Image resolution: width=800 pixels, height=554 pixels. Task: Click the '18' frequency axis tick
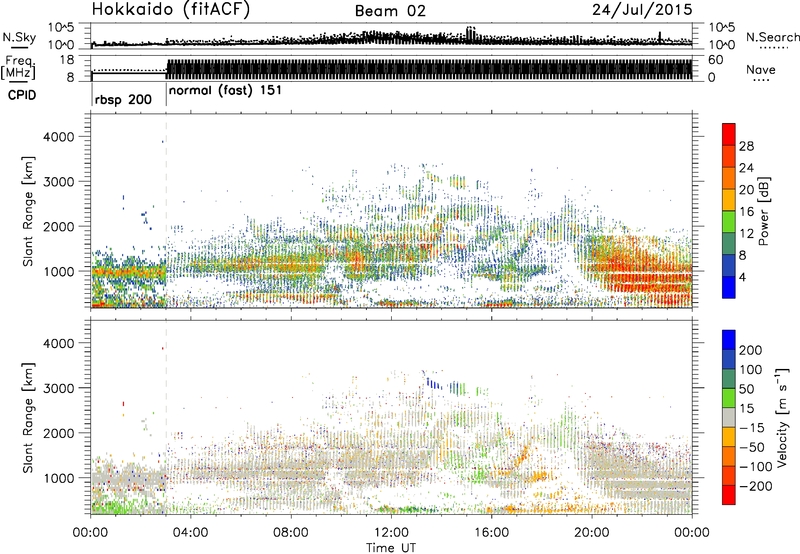click(x=68, y=60)
